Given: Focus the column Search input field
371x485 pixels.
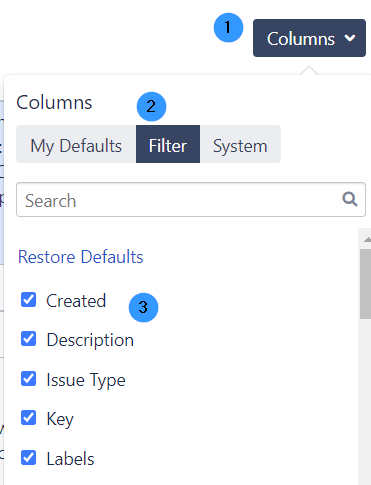Looking at the screenshot, I should [x=191, y=200].
